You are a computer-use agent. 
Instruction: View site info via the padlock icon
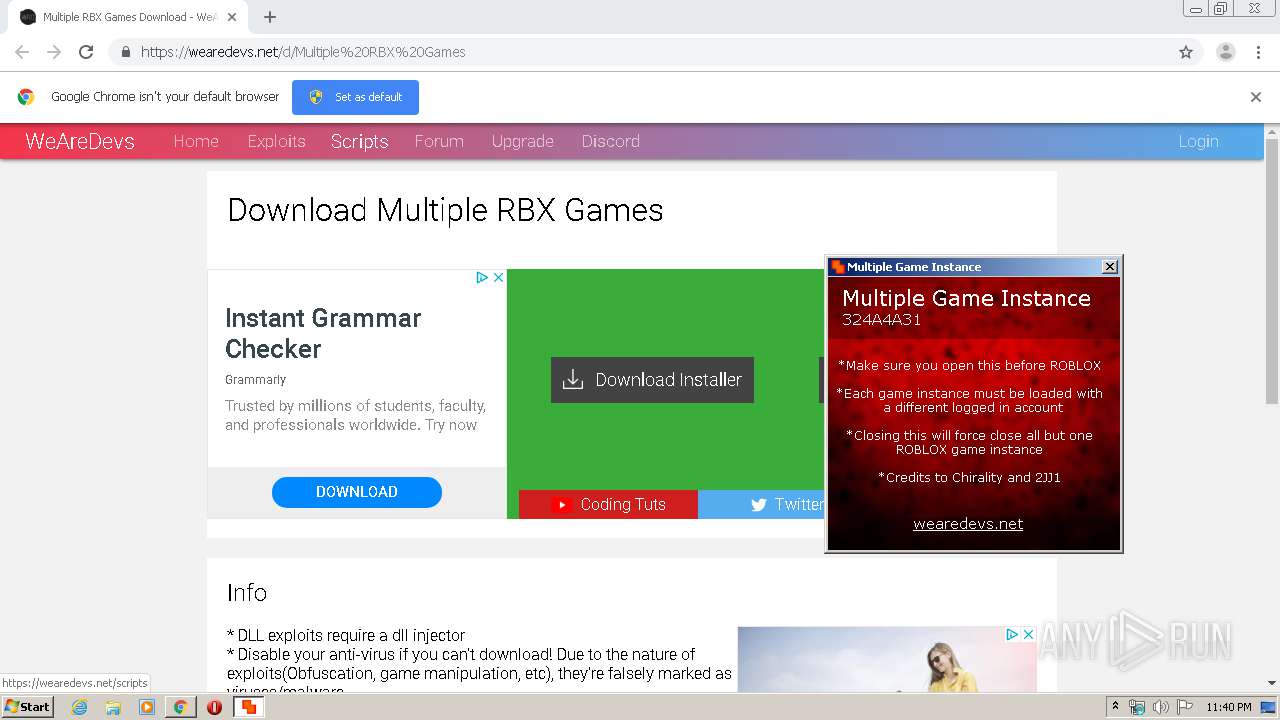point(125,52)
